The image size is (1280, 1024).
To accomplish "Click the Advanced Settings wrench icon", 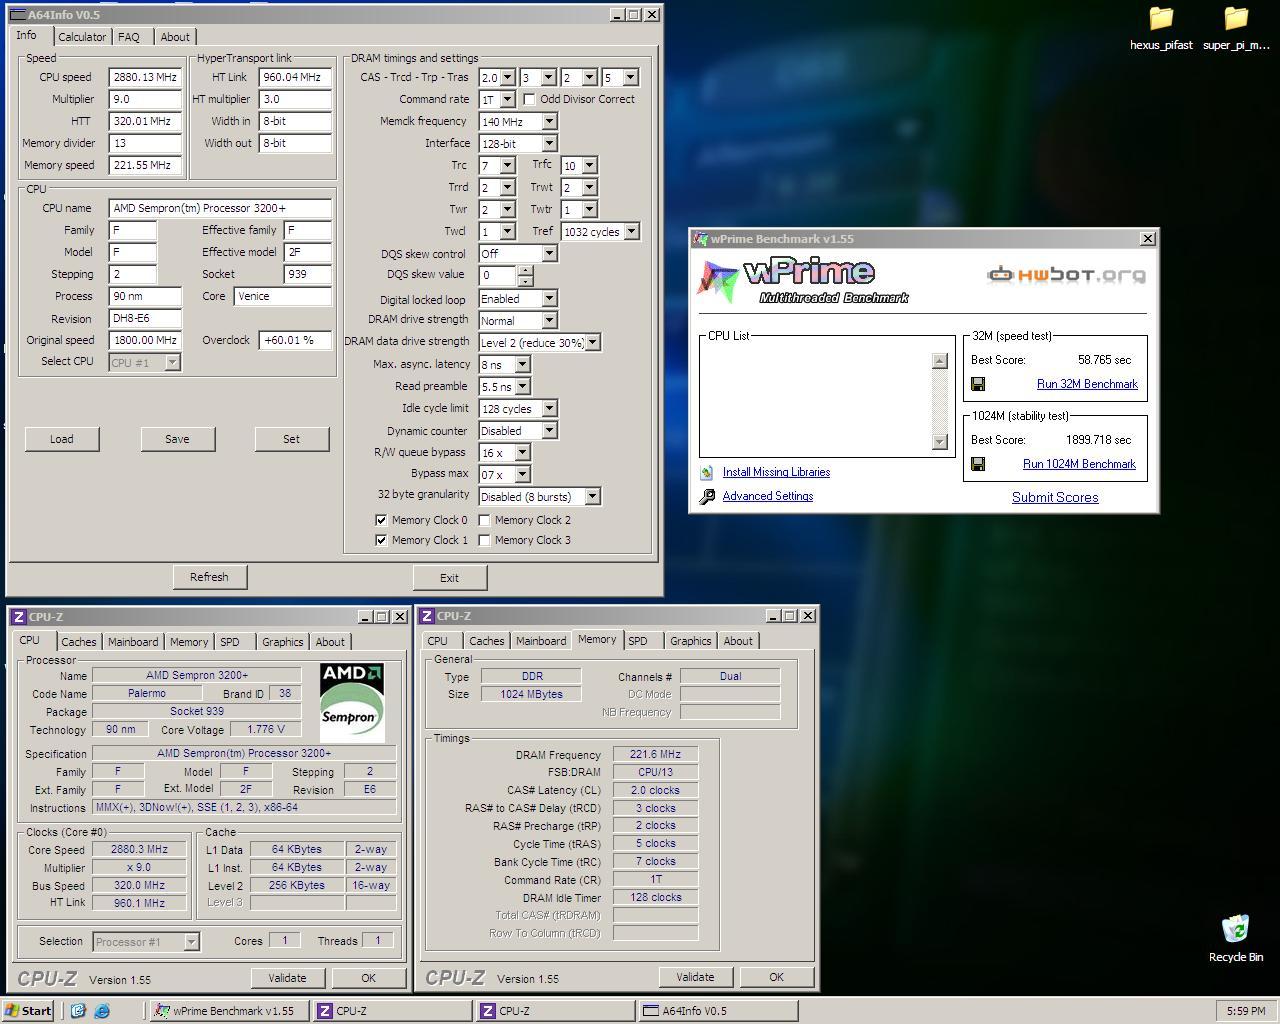I will (x=707, y=496).
